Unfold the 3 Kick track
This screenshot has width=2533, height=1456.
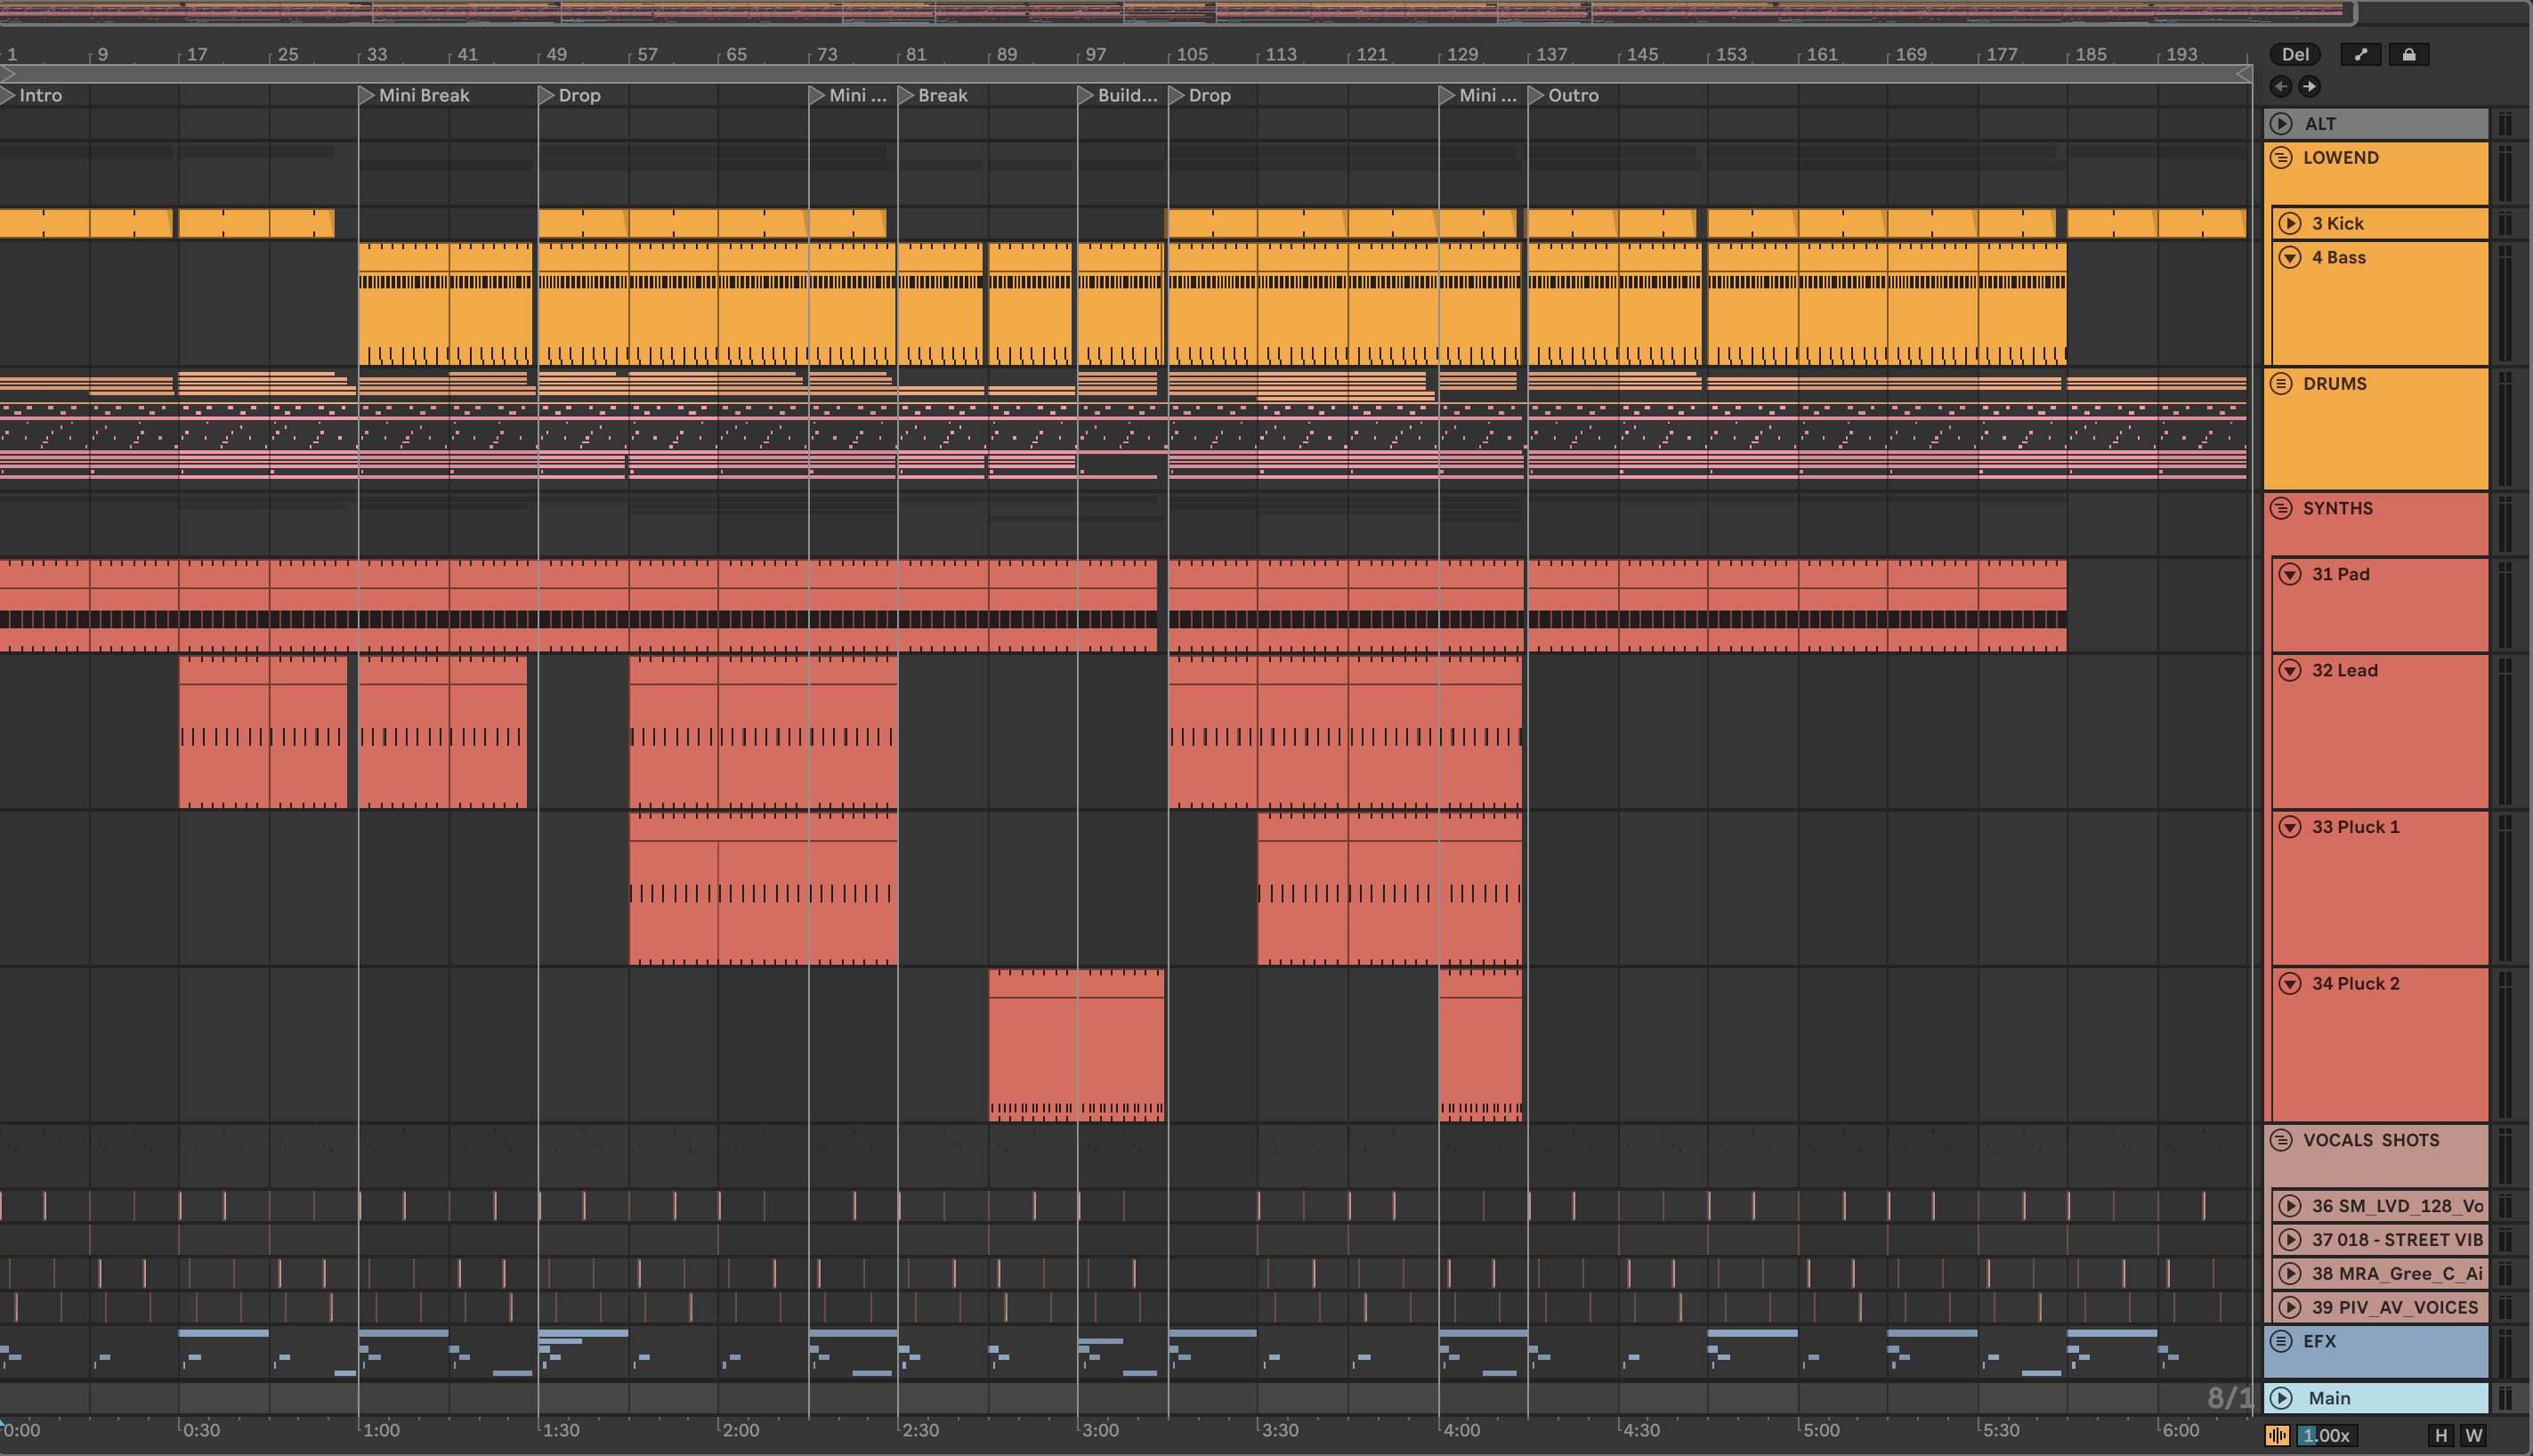pos(2290,224)
